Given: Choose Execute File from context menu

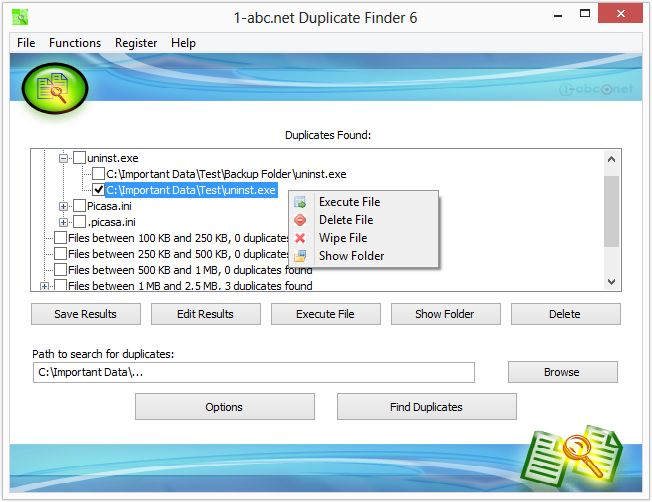Looking at the screenshot, I should pyautogui.click(x=363, y=202).
